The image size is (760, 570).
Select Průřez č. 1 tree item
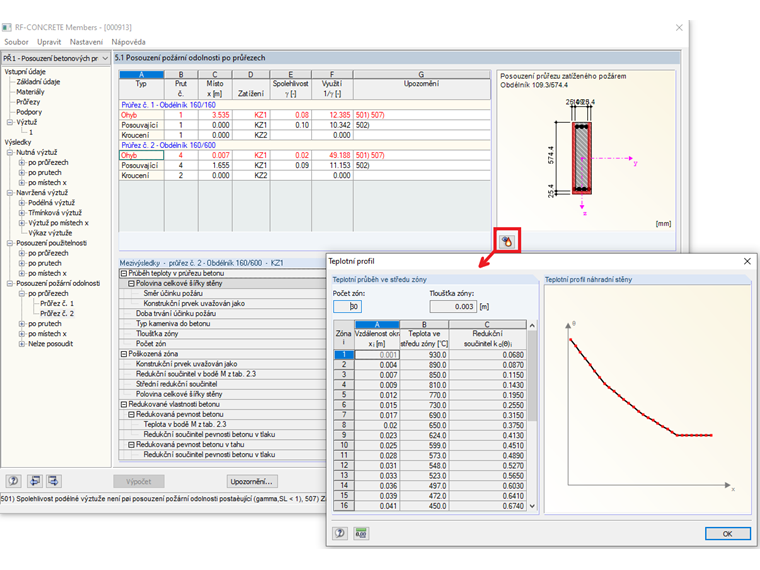coord(57,303)
